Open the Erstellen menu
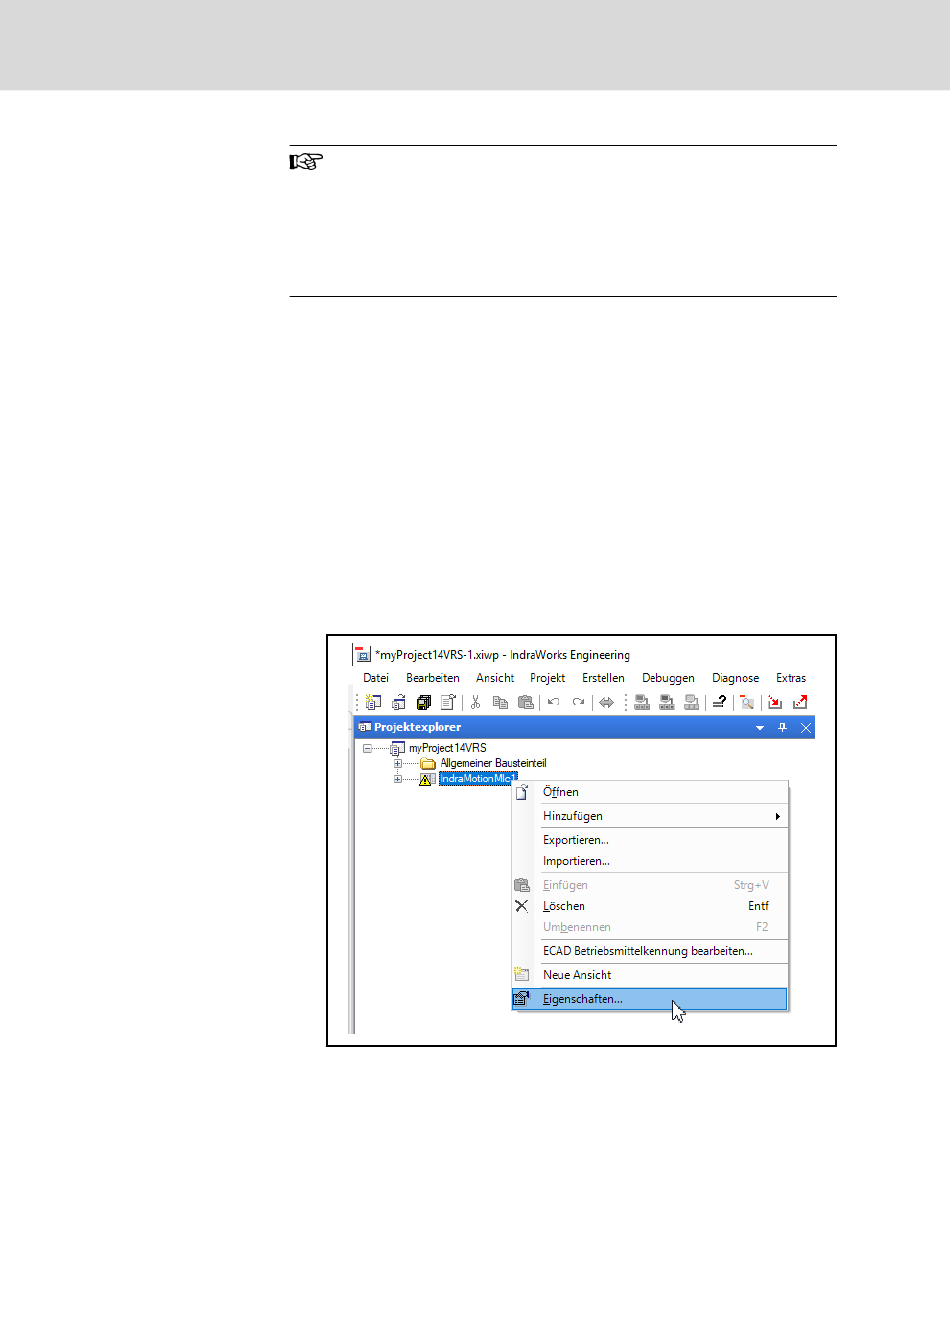This screenshot has height=1344, width=950. pos(604,678)
